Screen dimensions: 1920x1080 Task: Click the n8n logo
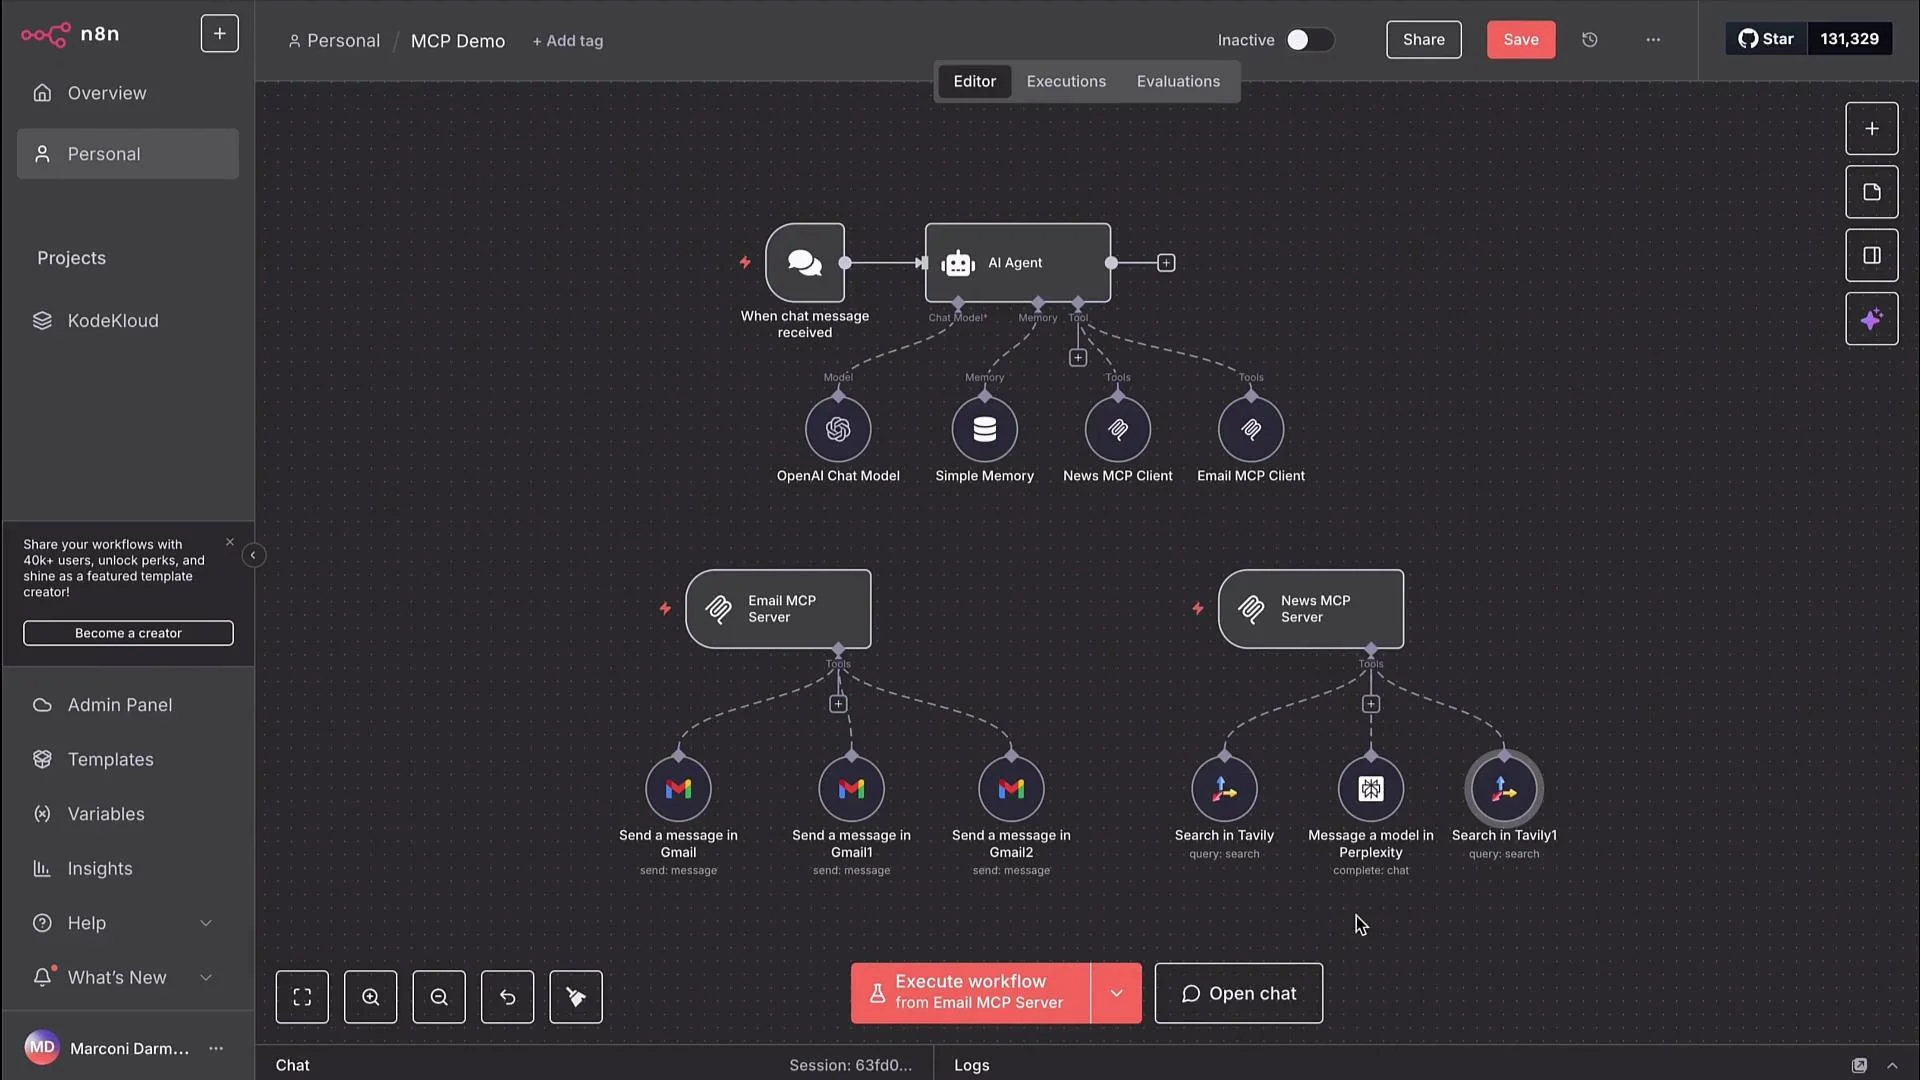[x=70, y=34]
